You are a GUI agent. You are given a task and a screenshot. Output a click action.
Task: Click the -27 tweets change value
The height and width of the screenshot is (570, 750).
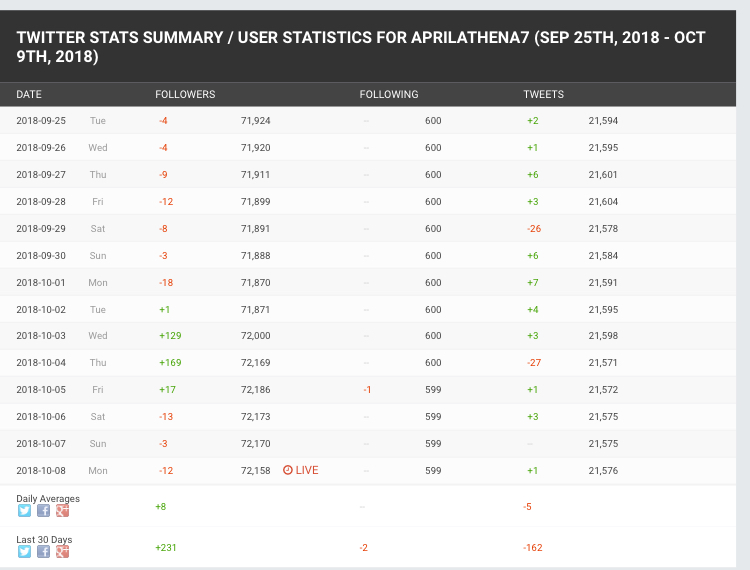tap(534, 362)
